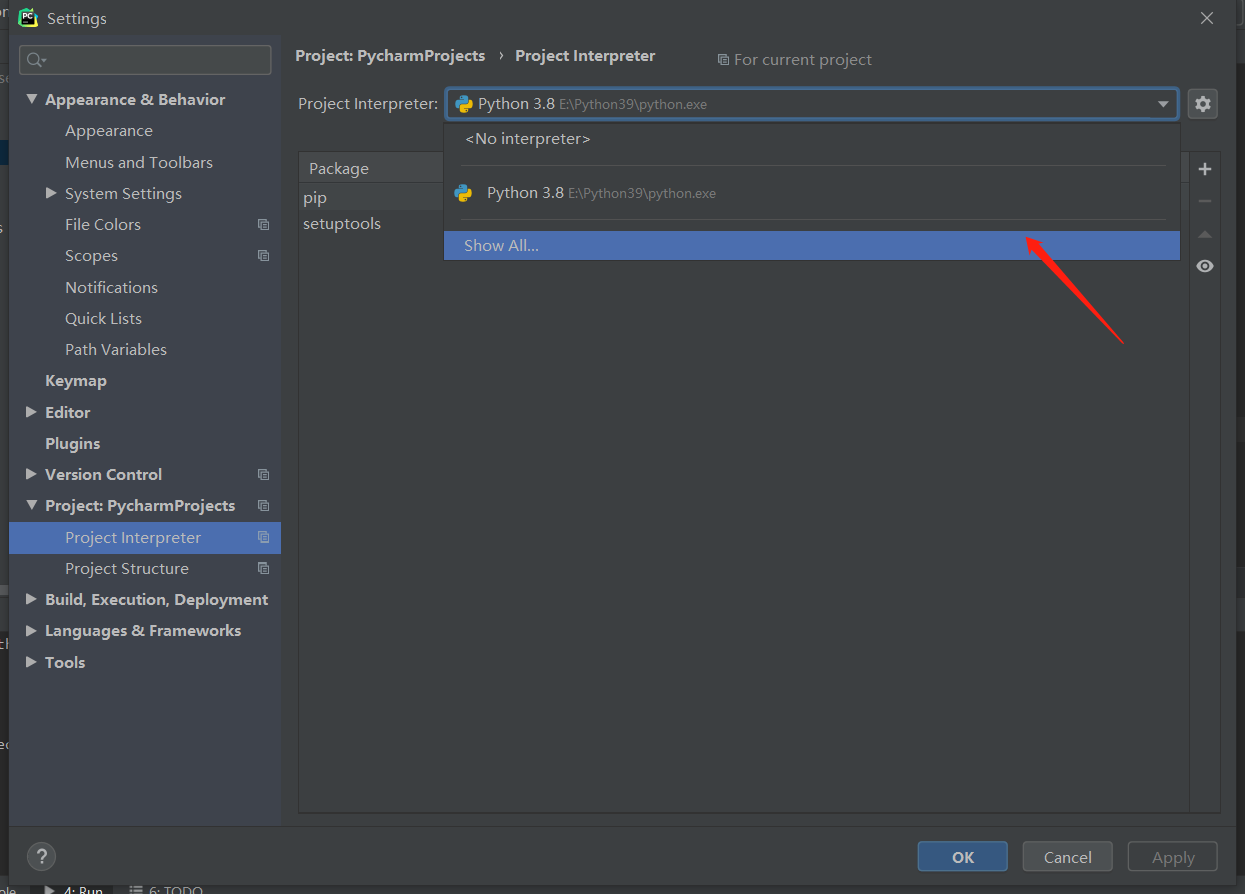Open the Appearance settings page
1245x894 pixels.
109,131
